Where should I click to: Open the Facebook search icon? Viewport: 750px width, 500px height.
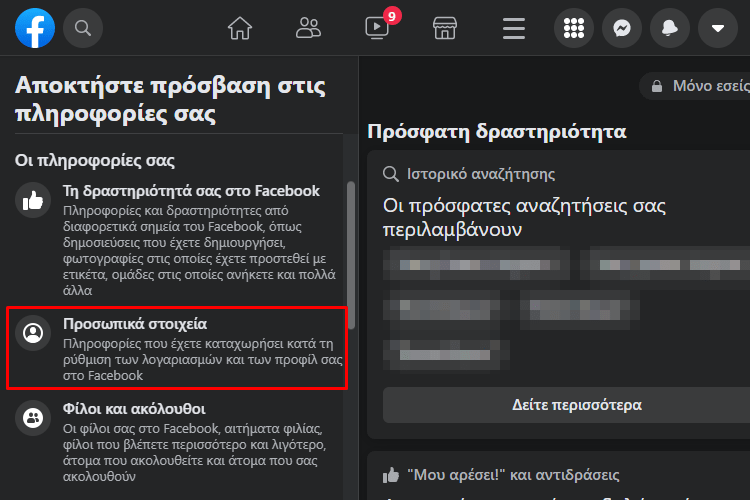click(83, 28)
